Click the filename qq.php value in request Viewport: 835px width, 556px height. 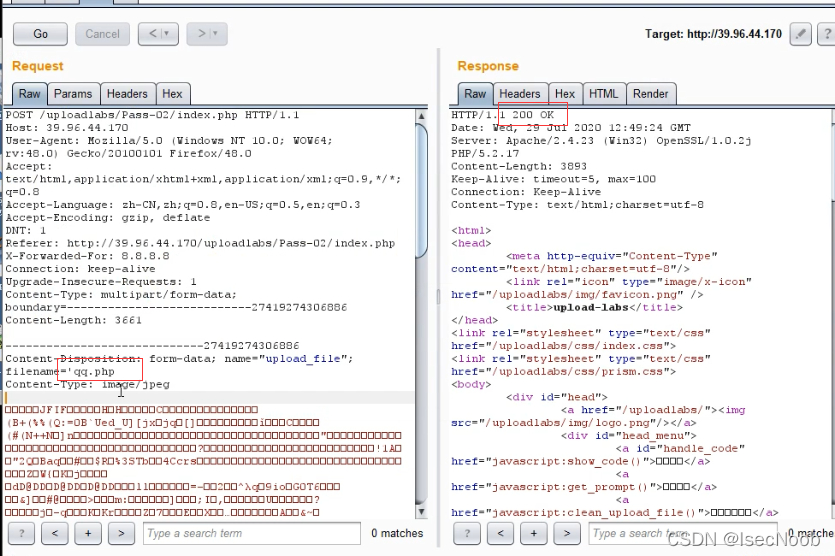tap(94, 372)
